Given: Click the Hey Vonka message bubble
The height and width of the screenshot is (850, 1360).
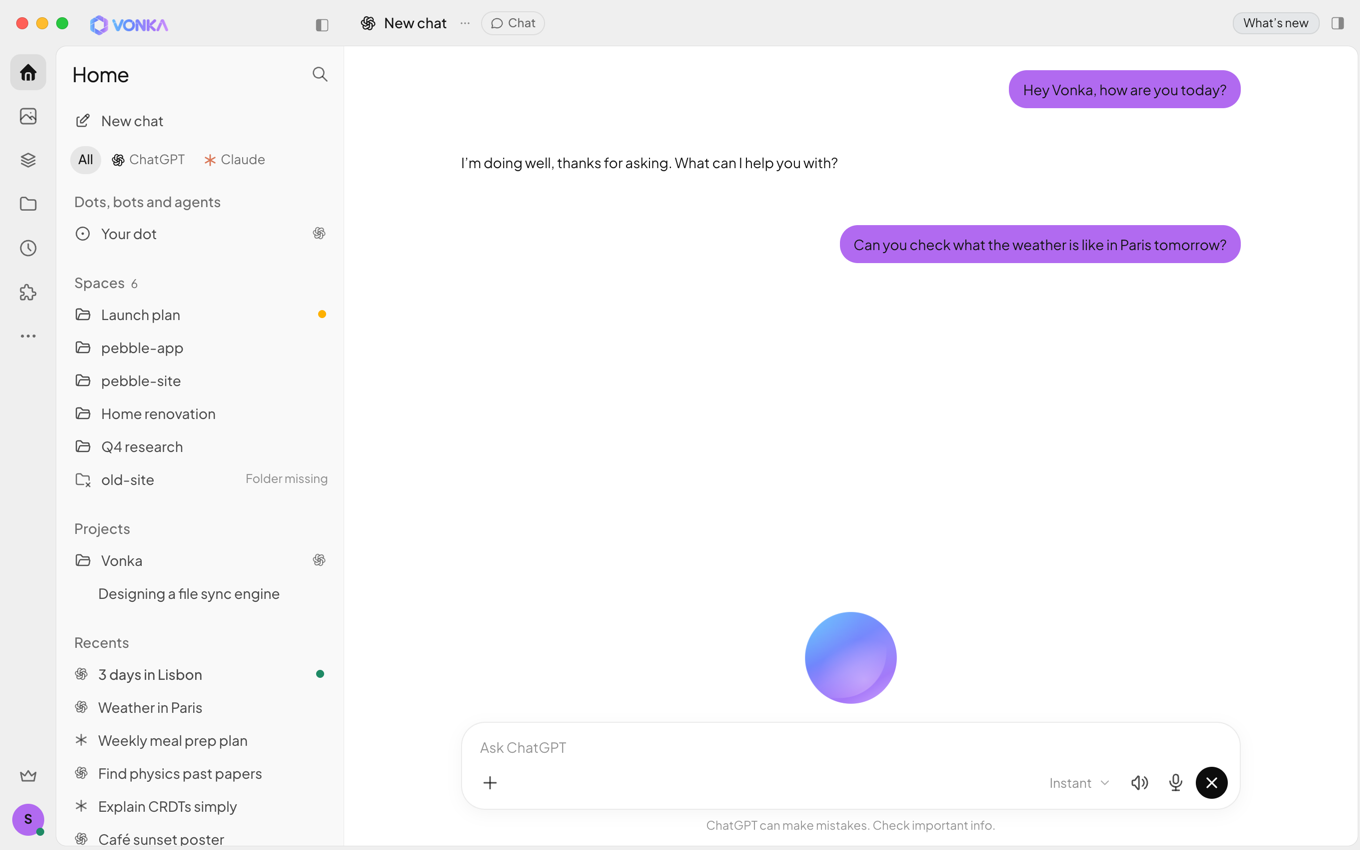Looking at the screenshot, I should point(1125,90).
